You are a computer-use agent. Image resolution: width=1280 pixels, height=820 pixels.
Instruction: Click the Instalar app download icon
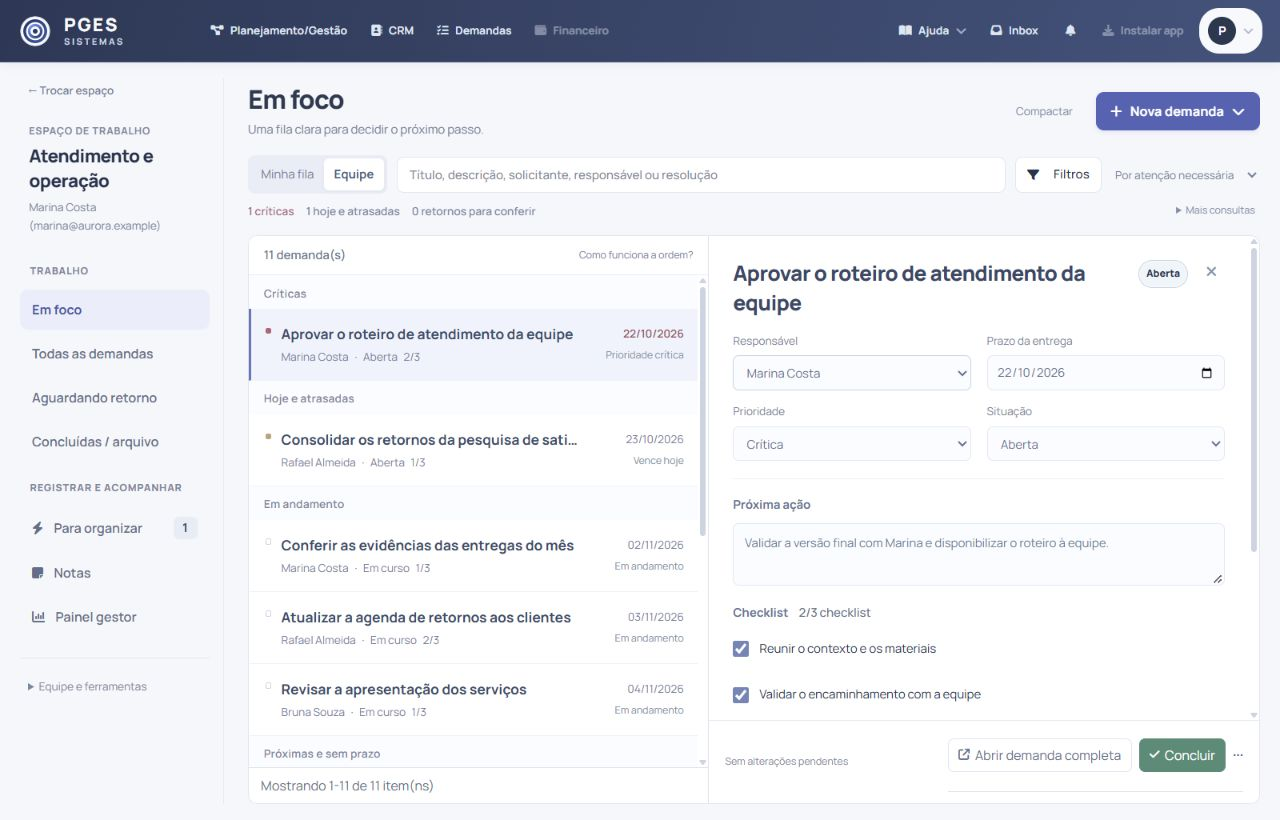pyautogui.click(x=1107, y=31)
